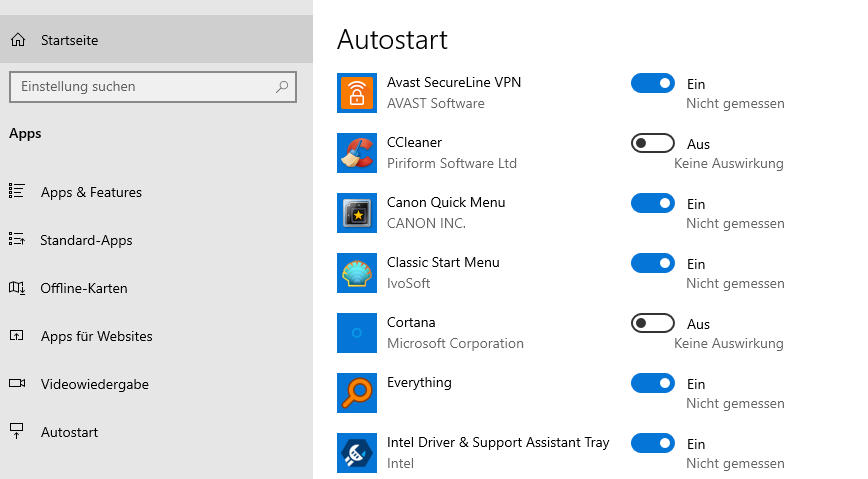The height and width of the screenshot is (479, 868).
Task: Switch off Everything autostart toggle
Action: pyautogui.click(x=653, y=383)
